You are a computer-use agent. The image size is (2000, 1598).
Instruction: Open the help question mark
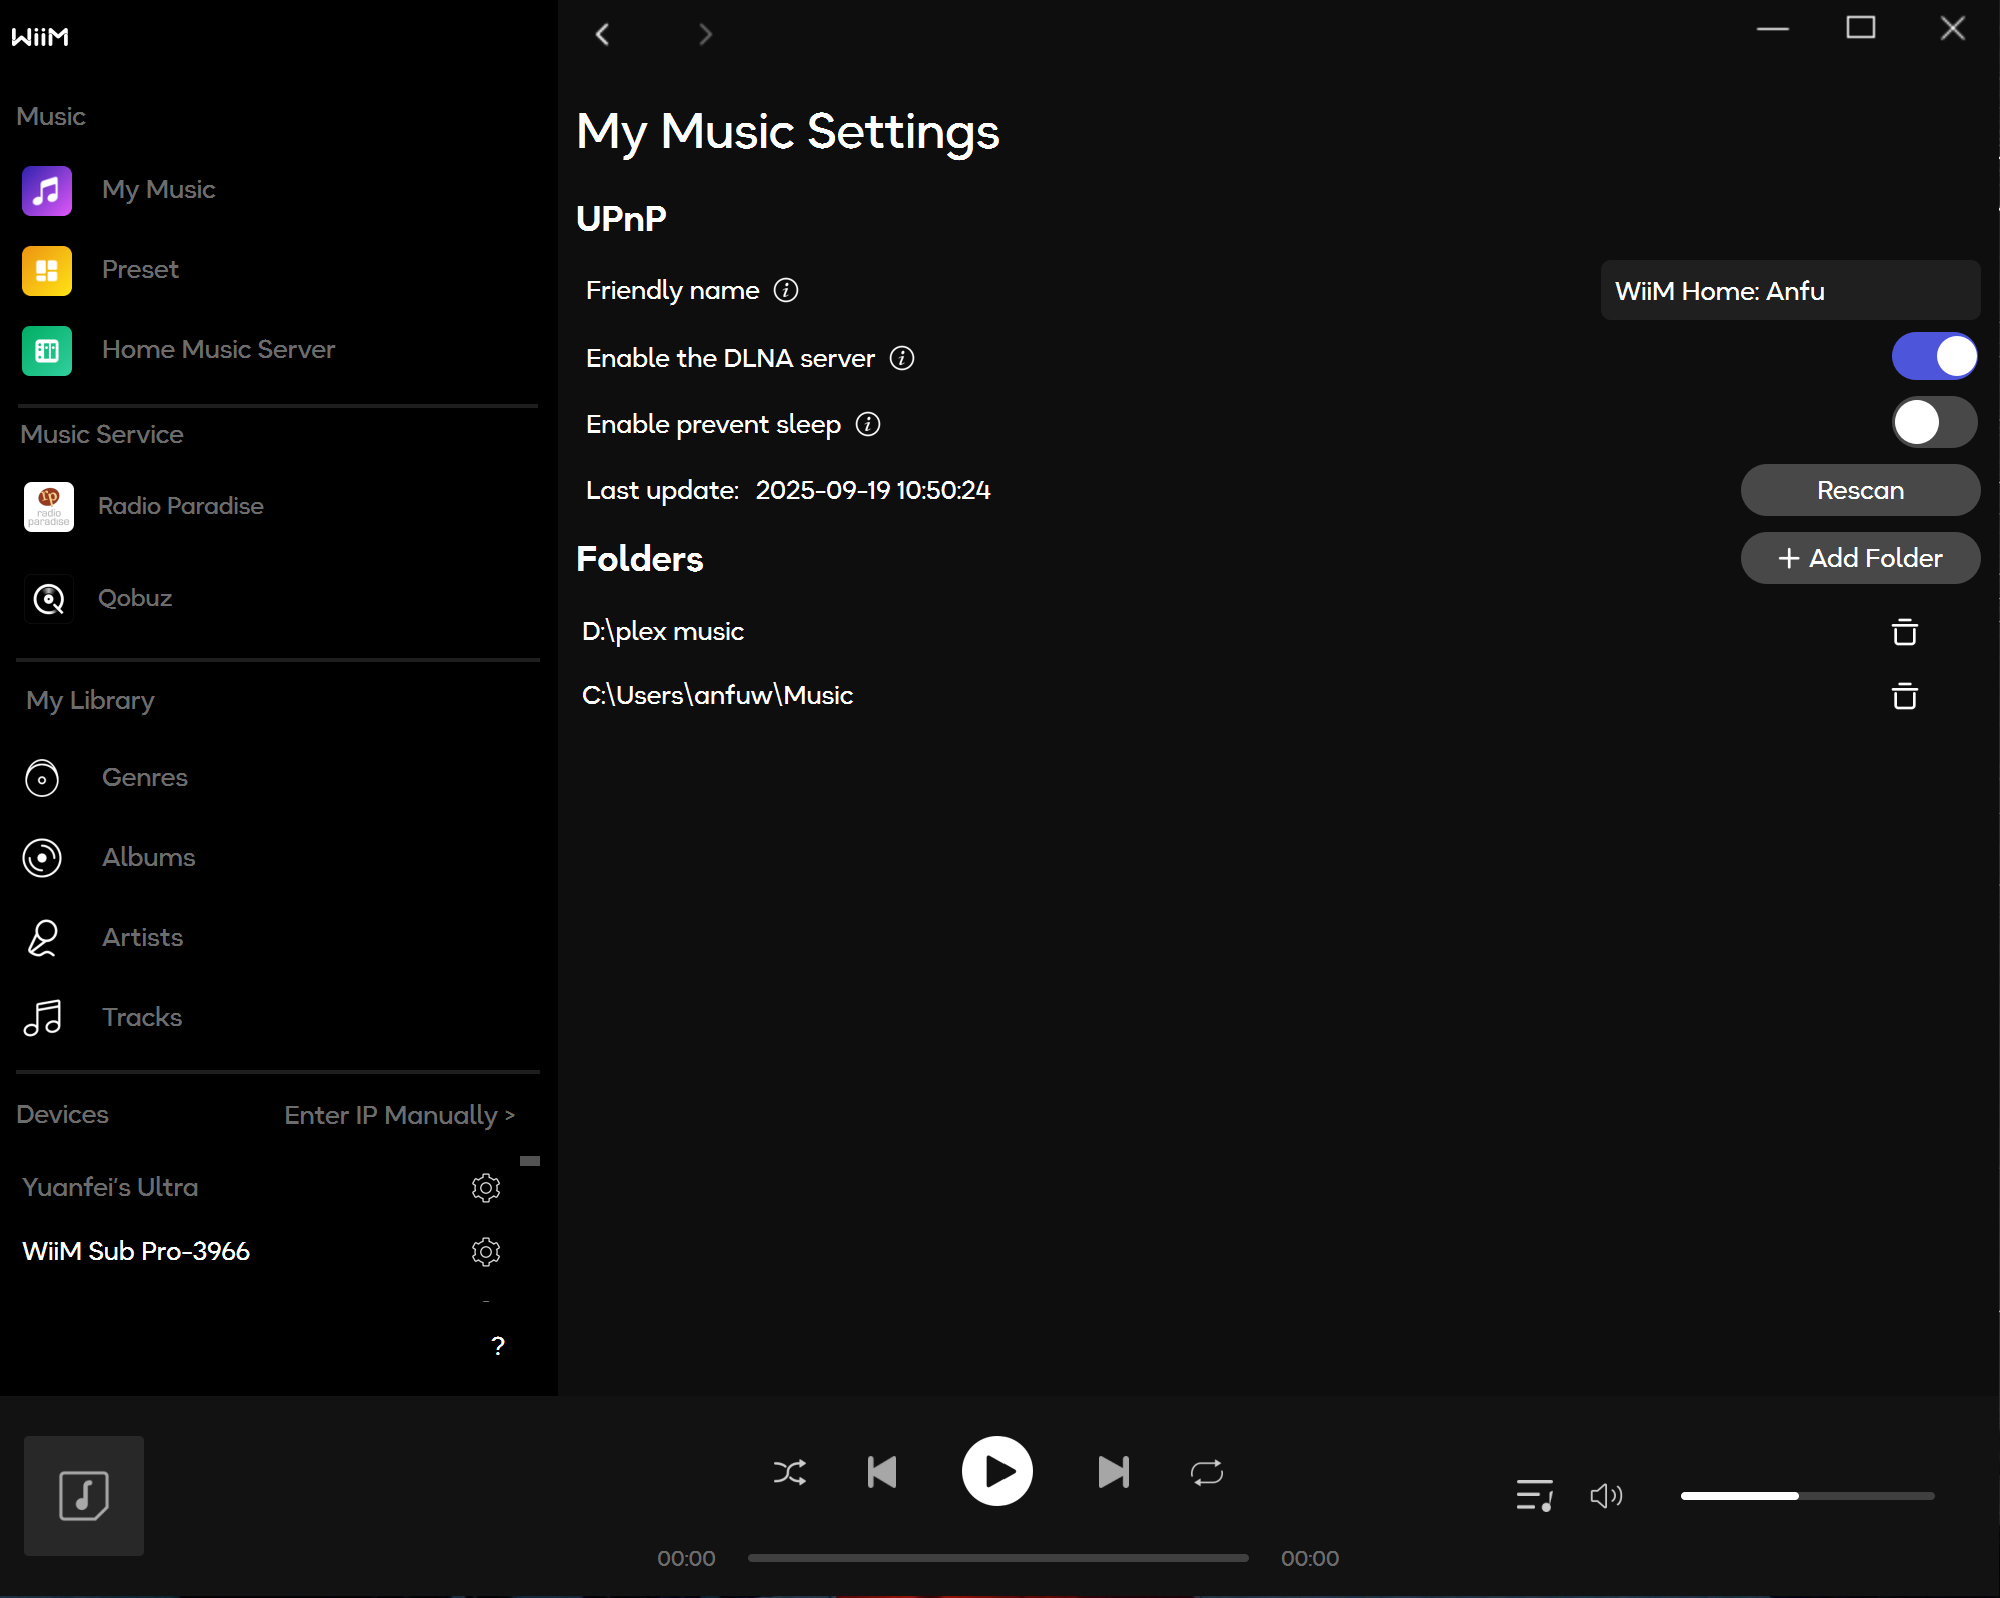coord(498,1346)
